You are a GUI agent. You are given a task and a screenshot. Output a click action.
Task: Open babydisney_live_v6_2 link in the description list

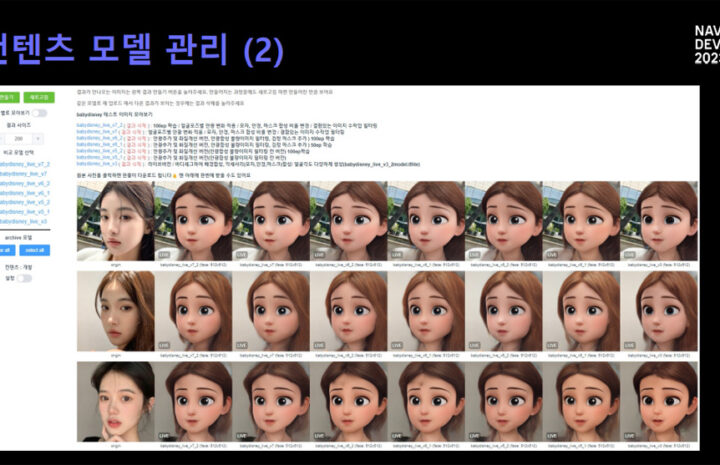click(x=99, y=138)
